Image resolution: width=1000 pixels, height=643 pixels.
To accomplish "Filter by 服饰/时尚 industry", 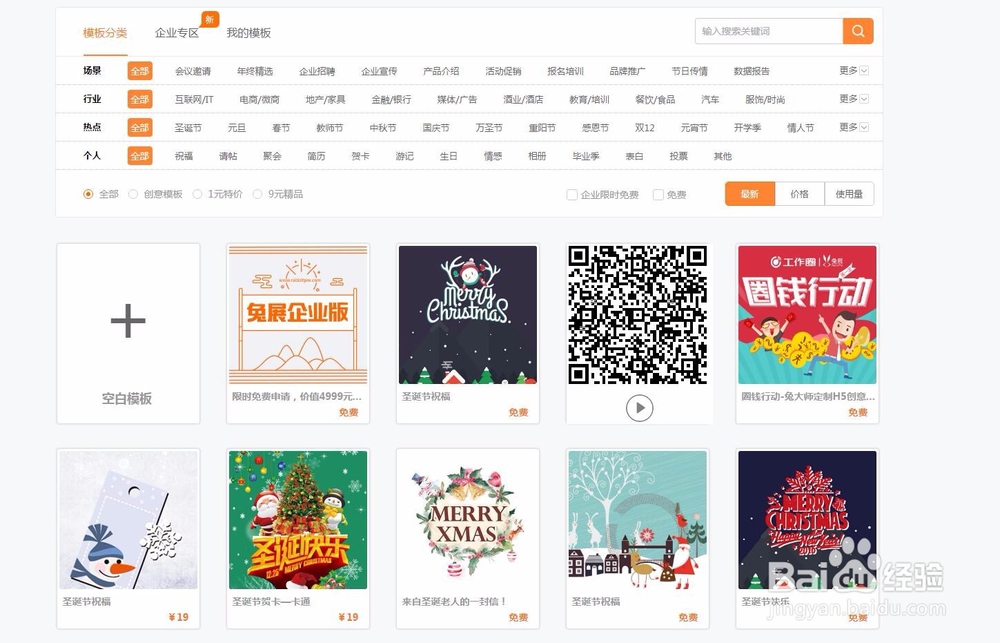I will pos(765,100).
